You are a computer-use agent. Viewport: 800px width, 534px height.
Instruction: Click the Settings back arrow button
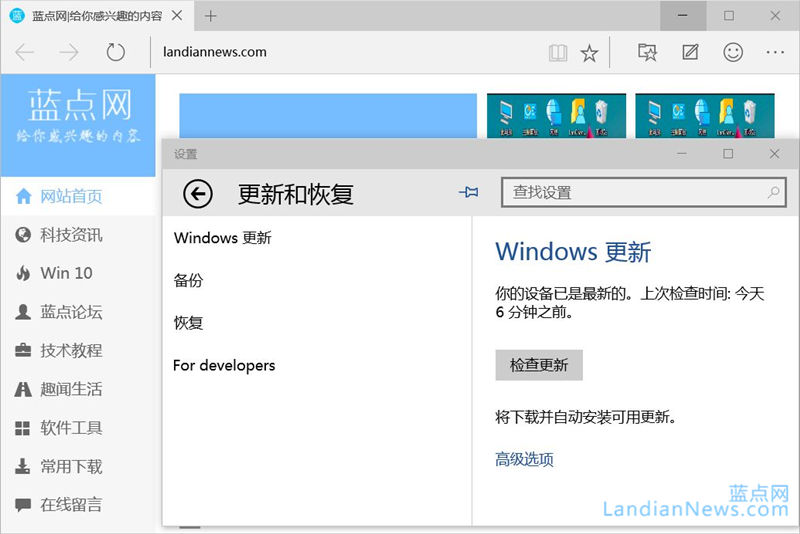[197, 194]
